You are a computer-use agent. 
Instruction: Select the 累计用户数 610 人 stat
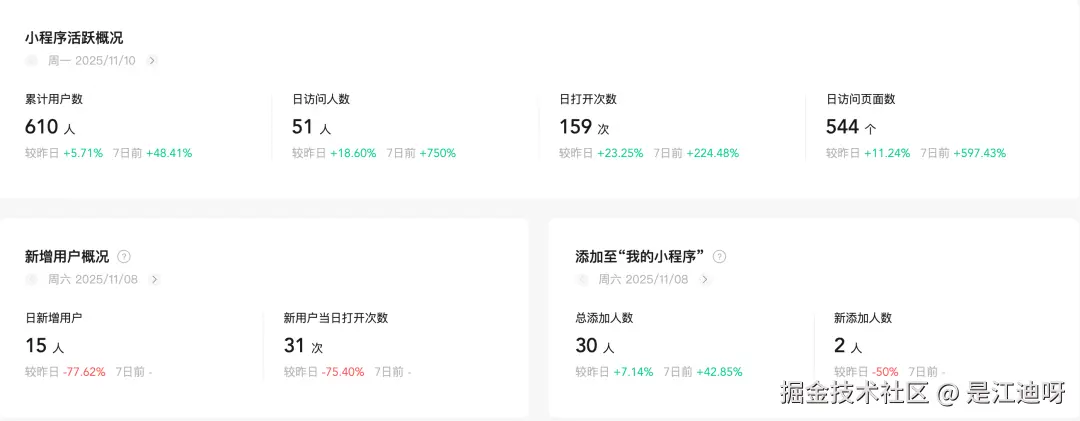(50, 127)
